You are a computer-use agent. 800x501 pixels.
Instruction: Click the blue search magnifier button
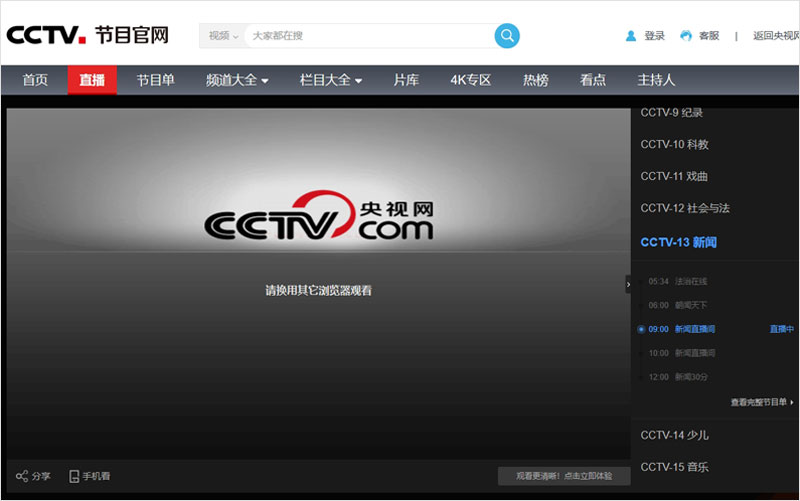tap(507, 36)
